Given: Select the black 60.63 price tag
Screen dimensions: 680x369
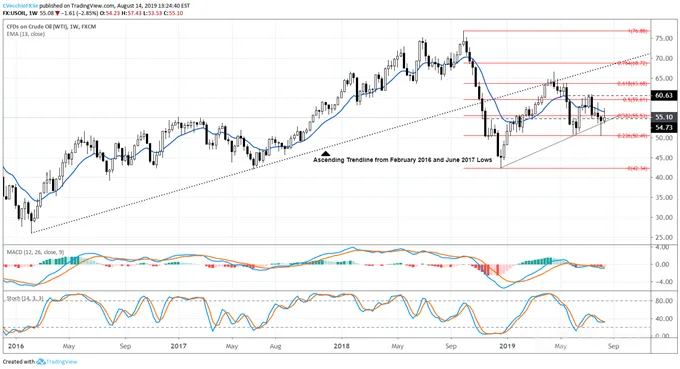Looking at the screenshot, I should 664,95.
